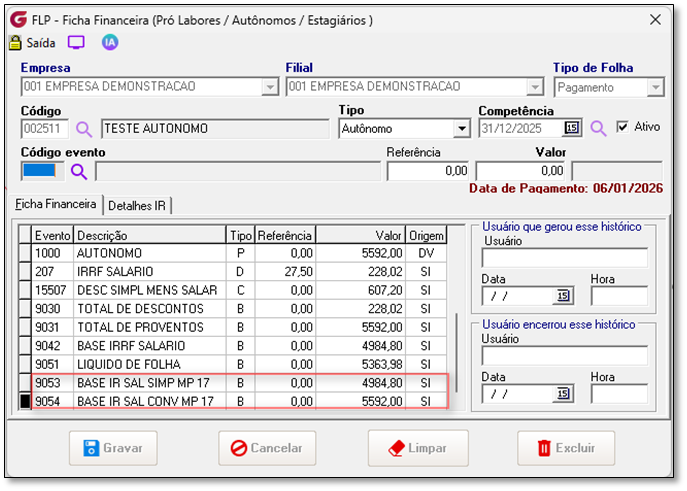Image resolution: width=687 pixels, height=491 pixels.
Task: Click the 607,20 value cell
Action: (x=361, y=290)
